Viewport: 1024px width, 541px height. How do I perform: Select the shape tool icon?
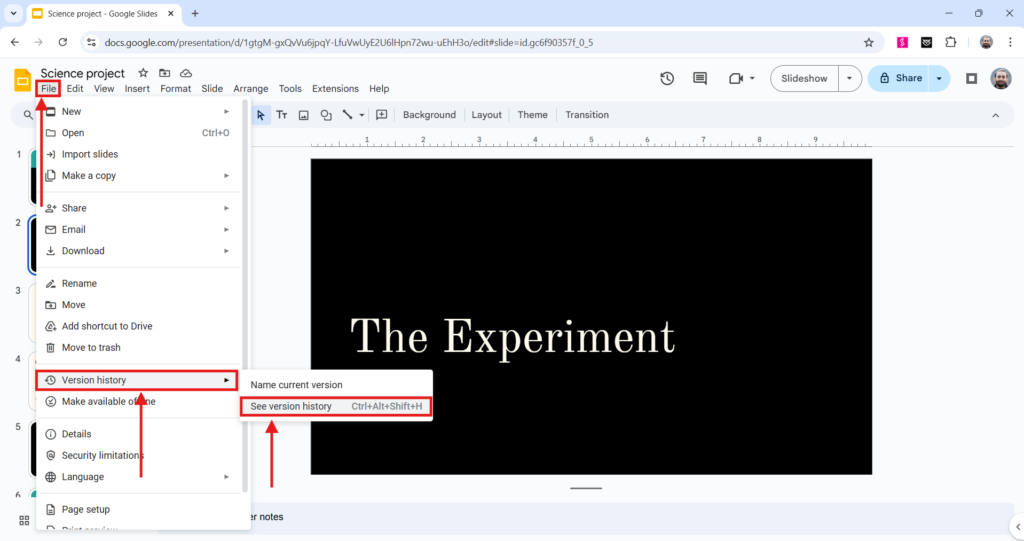[326, 115]
